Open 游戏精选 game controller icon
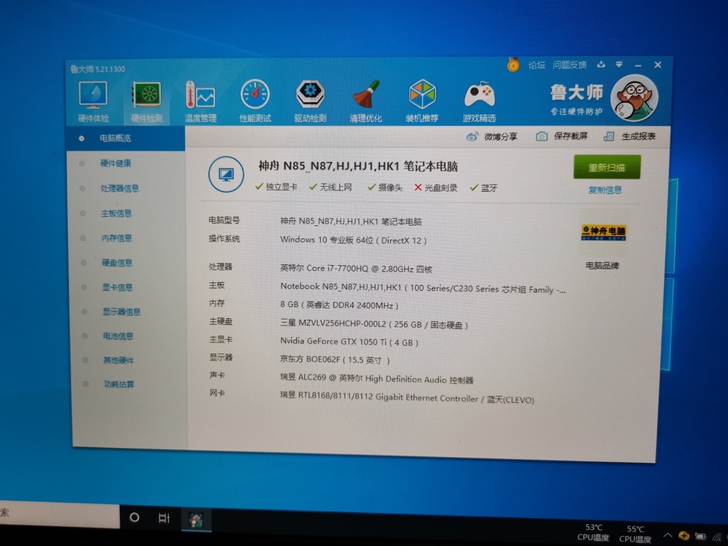The image size is (728, 546). click(479, 102)
